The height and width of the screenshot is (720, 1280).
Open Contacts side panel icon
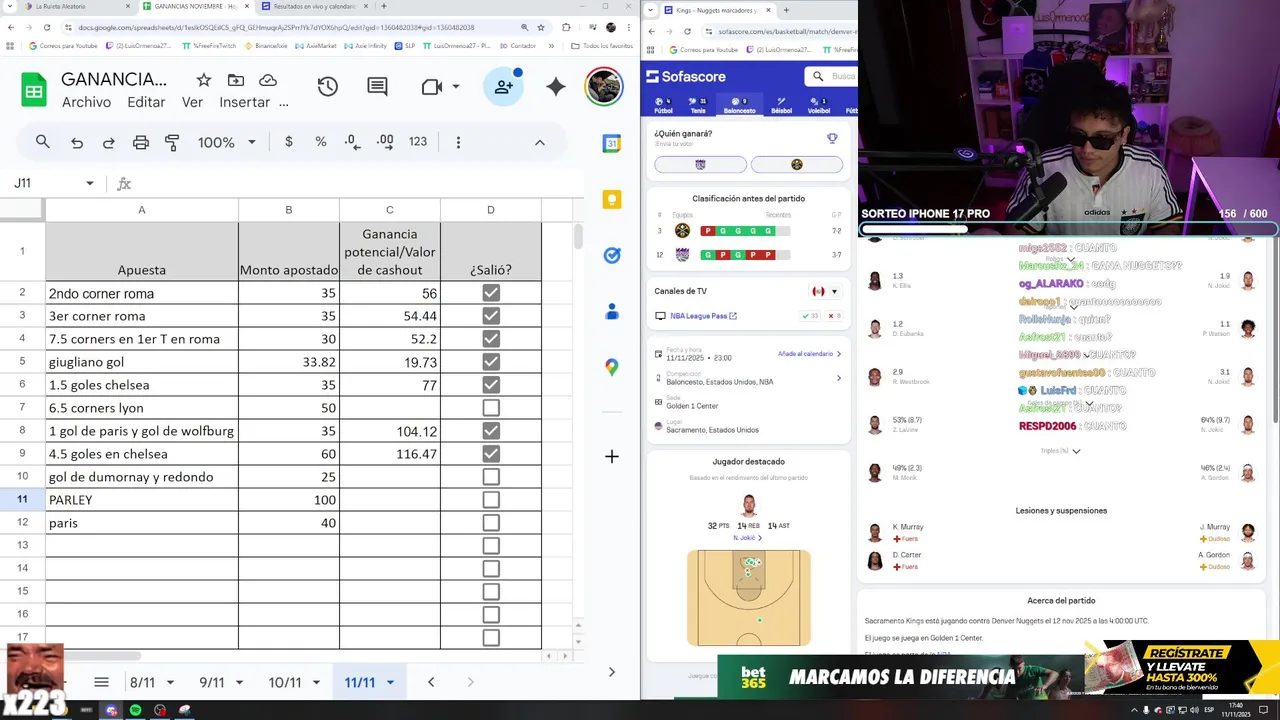[612, 311]
